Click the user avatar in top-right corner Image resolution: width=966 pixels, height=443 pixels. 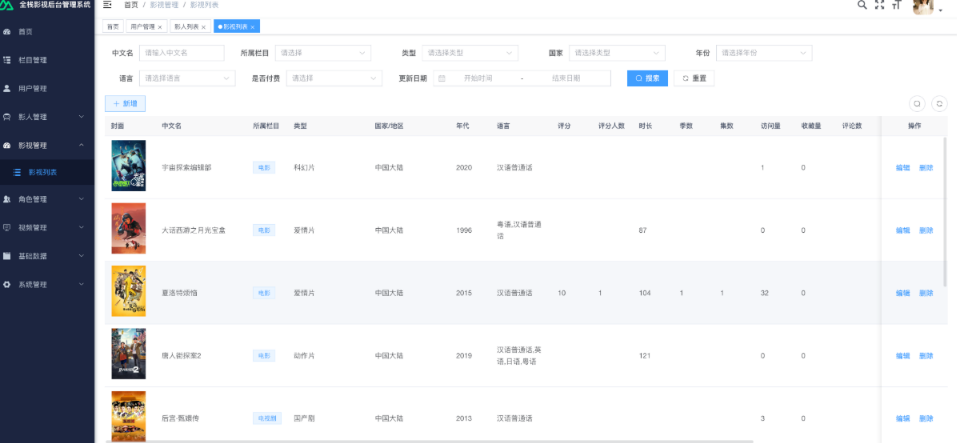923,6
